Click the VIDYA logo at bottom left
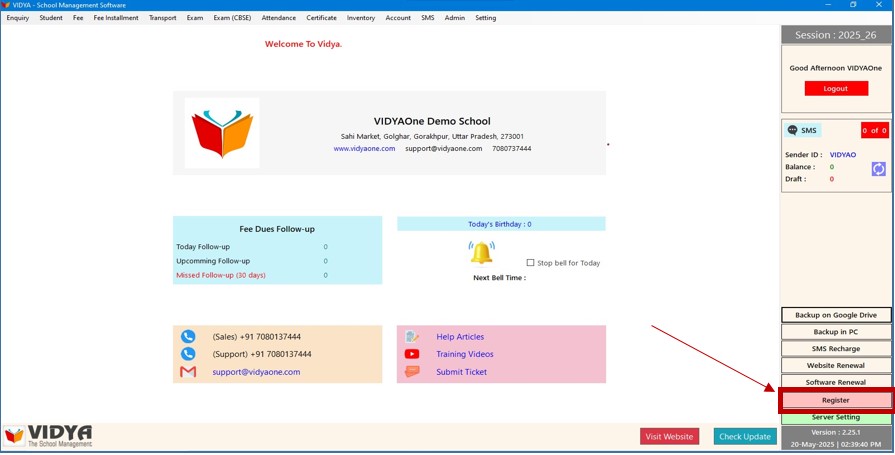 (x=48, y=436)
